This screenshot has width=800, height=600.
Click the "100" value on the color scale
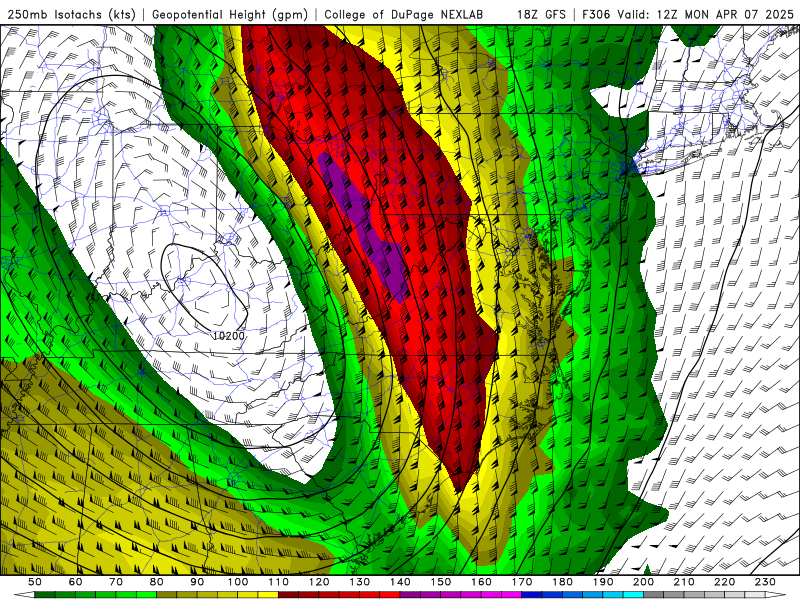pyautogui.click(x=238, y=582)
